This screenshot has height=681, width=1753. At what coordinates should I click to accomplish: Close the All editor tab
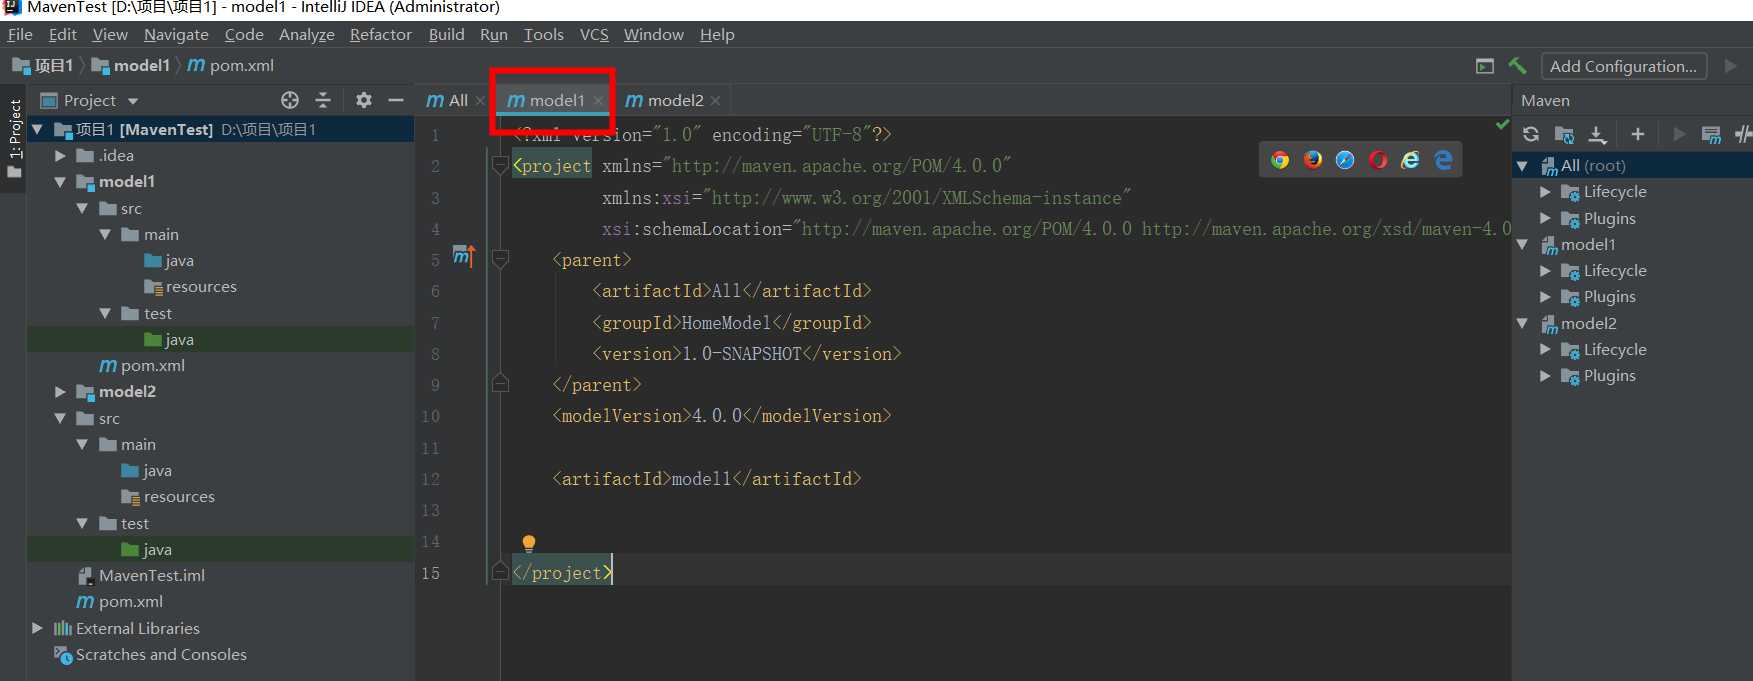pos(480,101)
